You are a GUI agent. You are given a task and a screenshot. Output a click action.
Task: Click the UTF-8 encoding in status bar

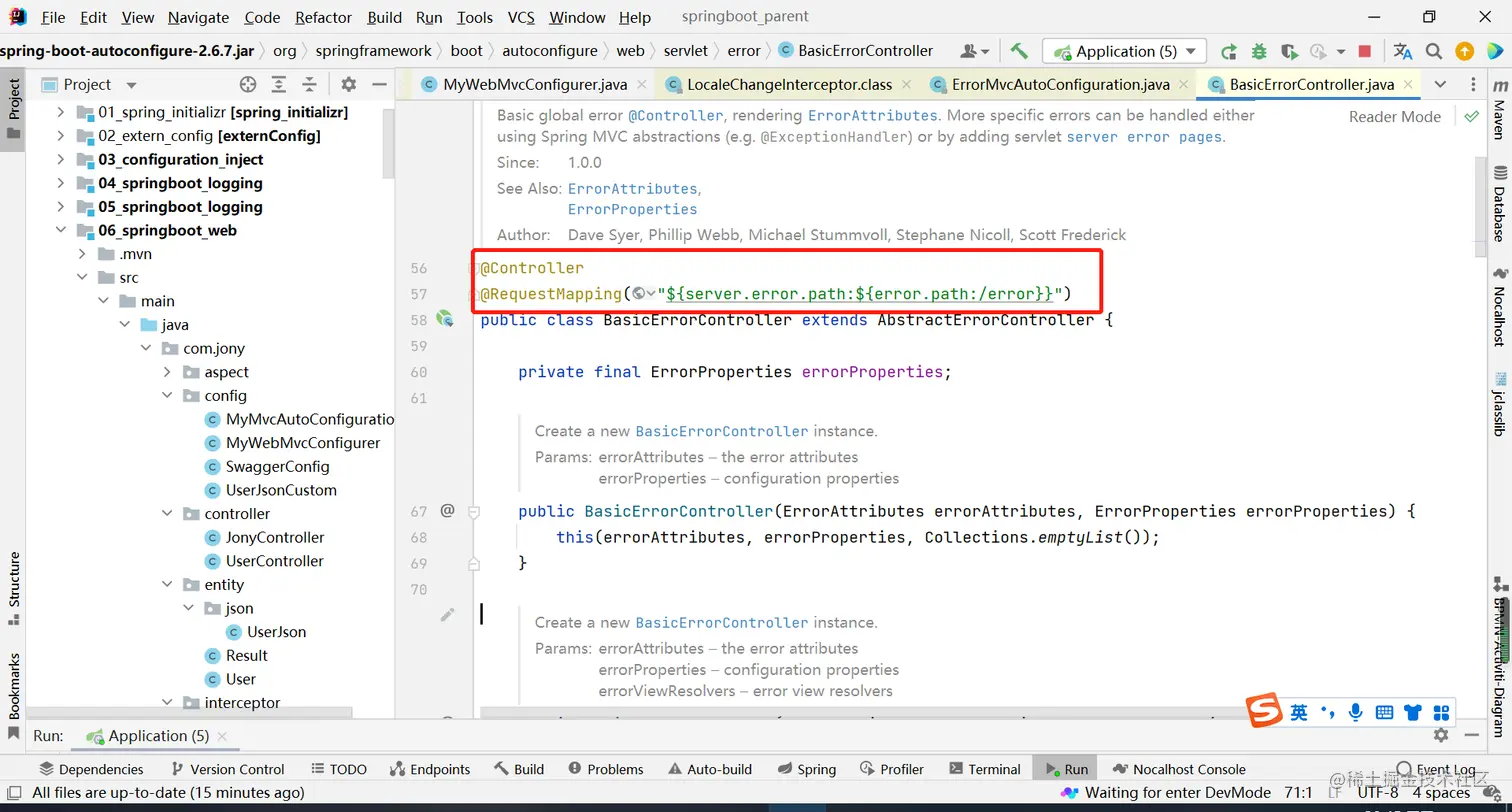[1378, 792]
